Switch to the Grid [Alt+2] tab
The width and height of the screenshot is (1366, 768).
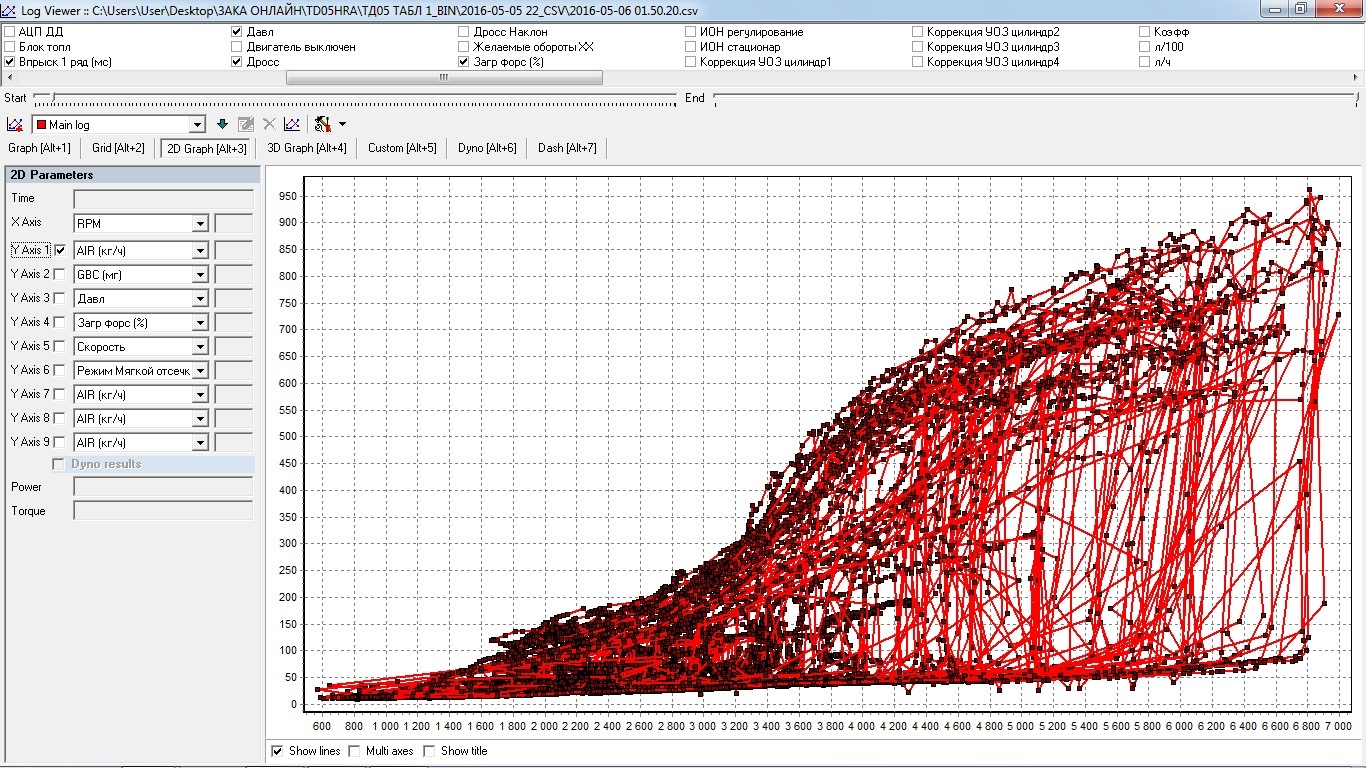[x=118, y=148]
